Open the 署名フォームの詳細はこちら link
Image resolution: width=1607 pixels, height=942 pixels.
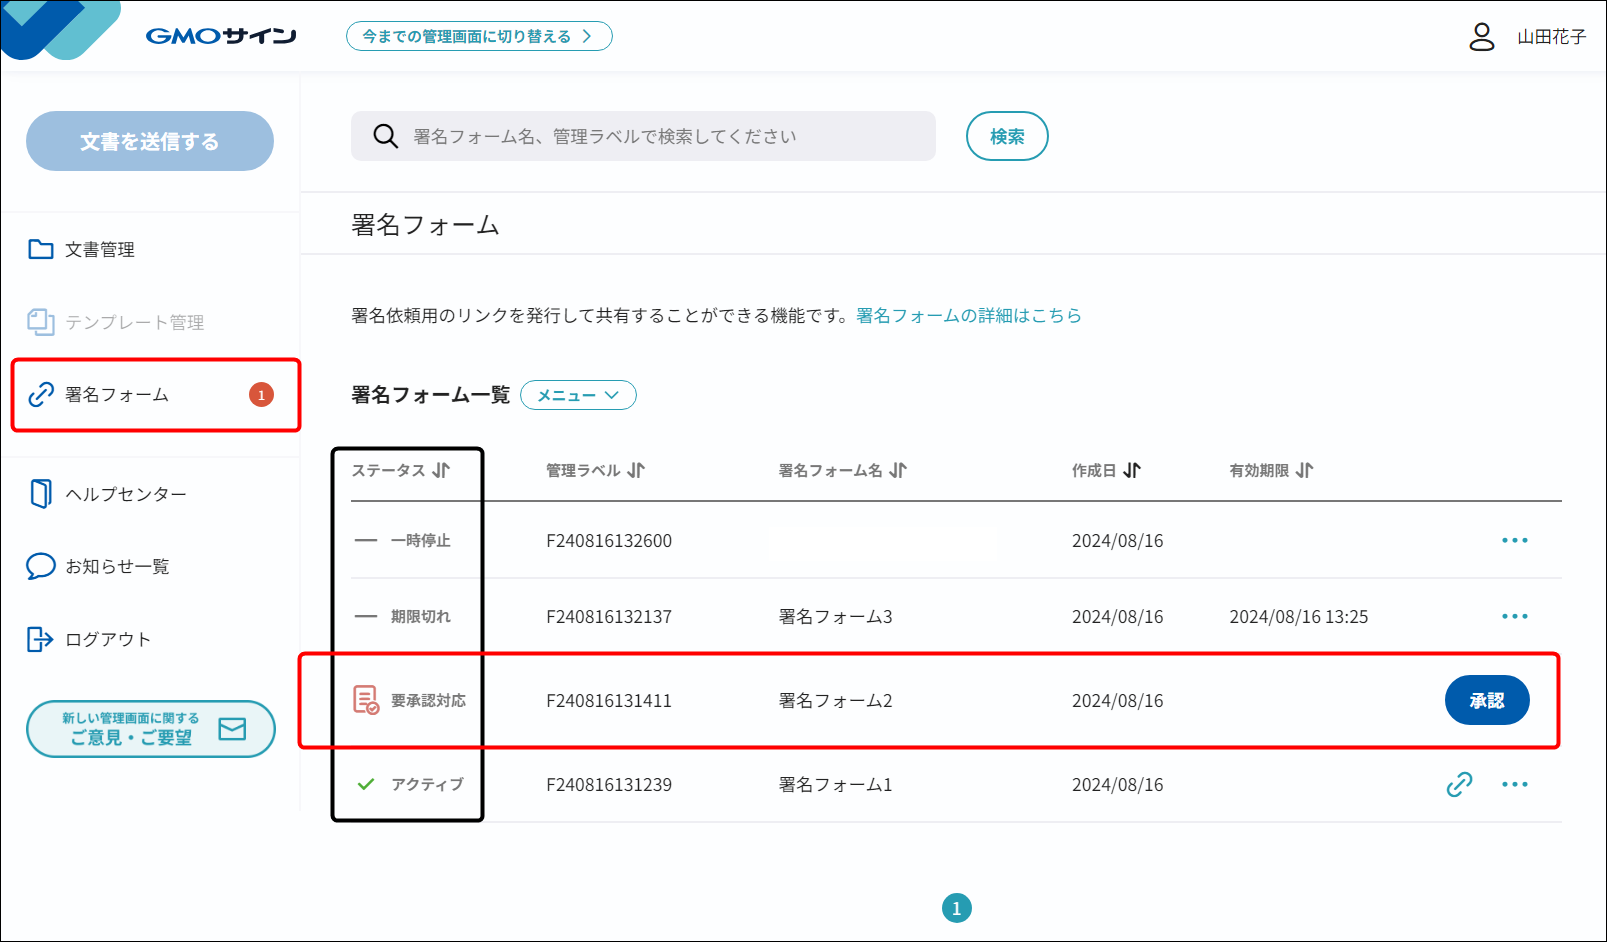coord(968,316)
